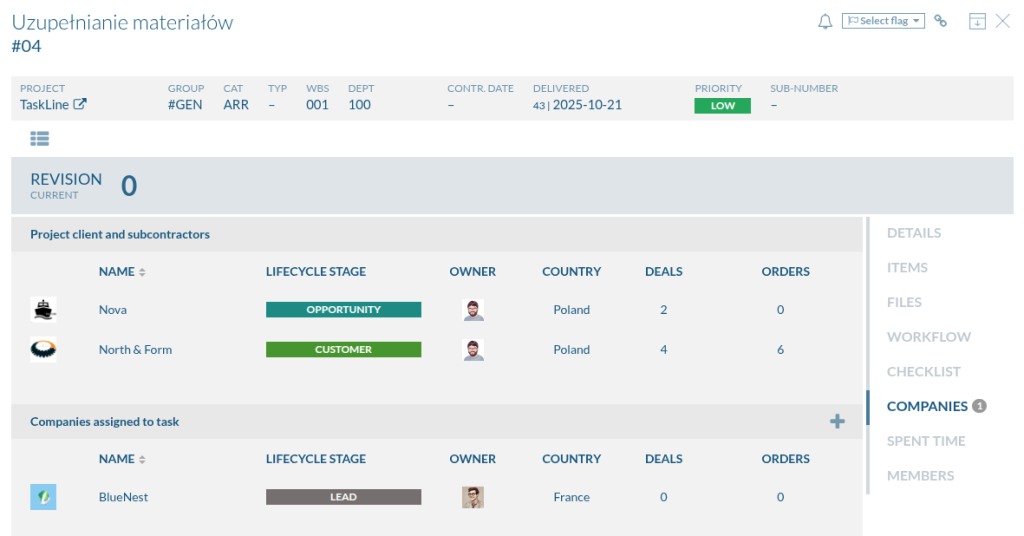
Task: Click the North & Form logo icon
Action: pos(43,350)
